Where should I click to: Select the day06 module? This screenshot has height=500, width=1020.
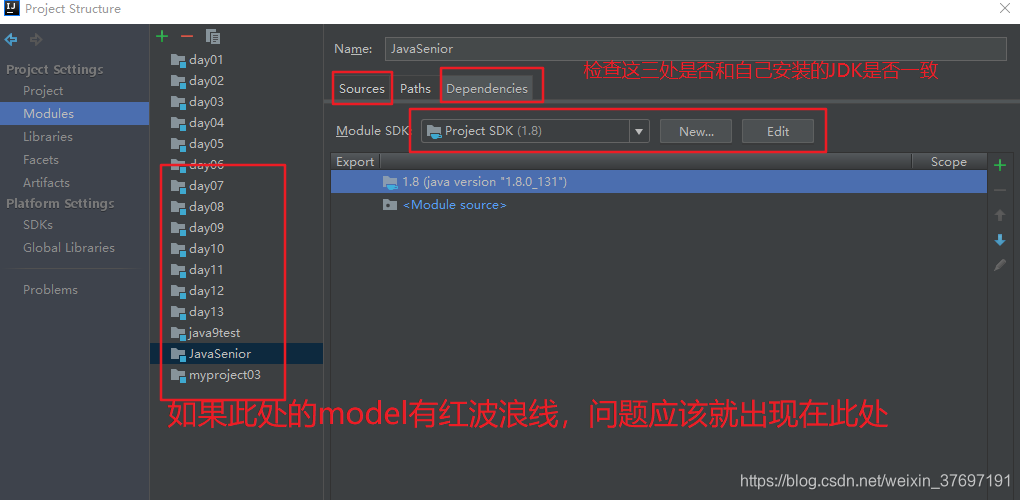coord(206,164)
